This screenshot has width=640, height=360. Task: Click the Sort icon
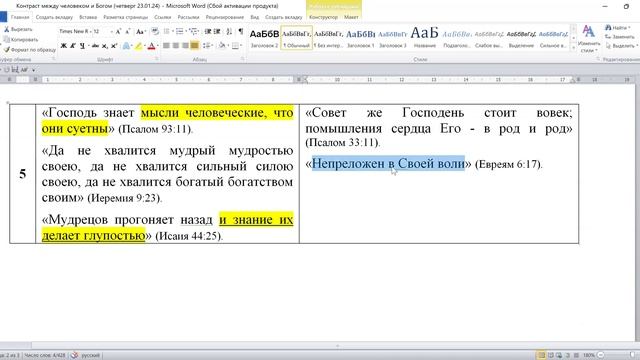(x=229, y=31)
